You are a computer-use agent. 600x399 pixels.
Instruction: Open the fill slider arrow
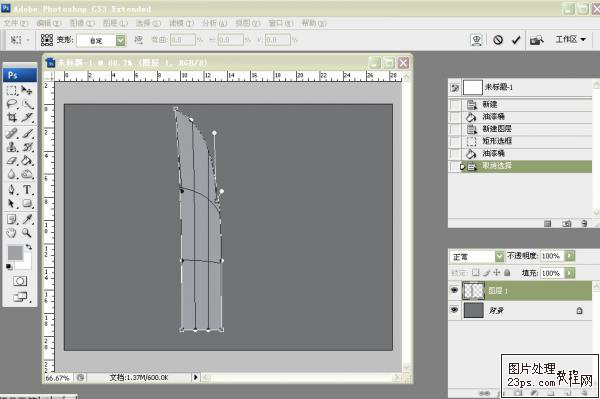(569, 273)
